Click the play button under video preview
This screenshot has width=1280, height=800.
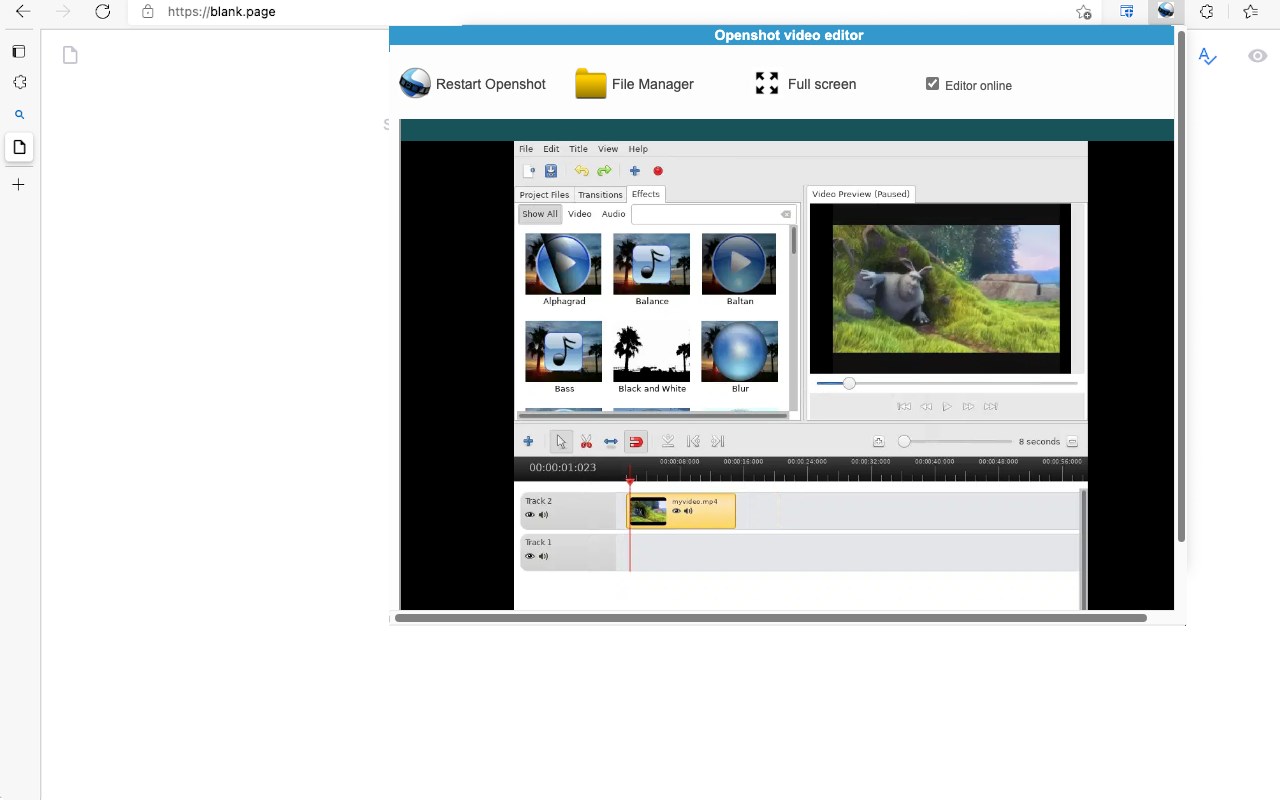pos(947,407)
